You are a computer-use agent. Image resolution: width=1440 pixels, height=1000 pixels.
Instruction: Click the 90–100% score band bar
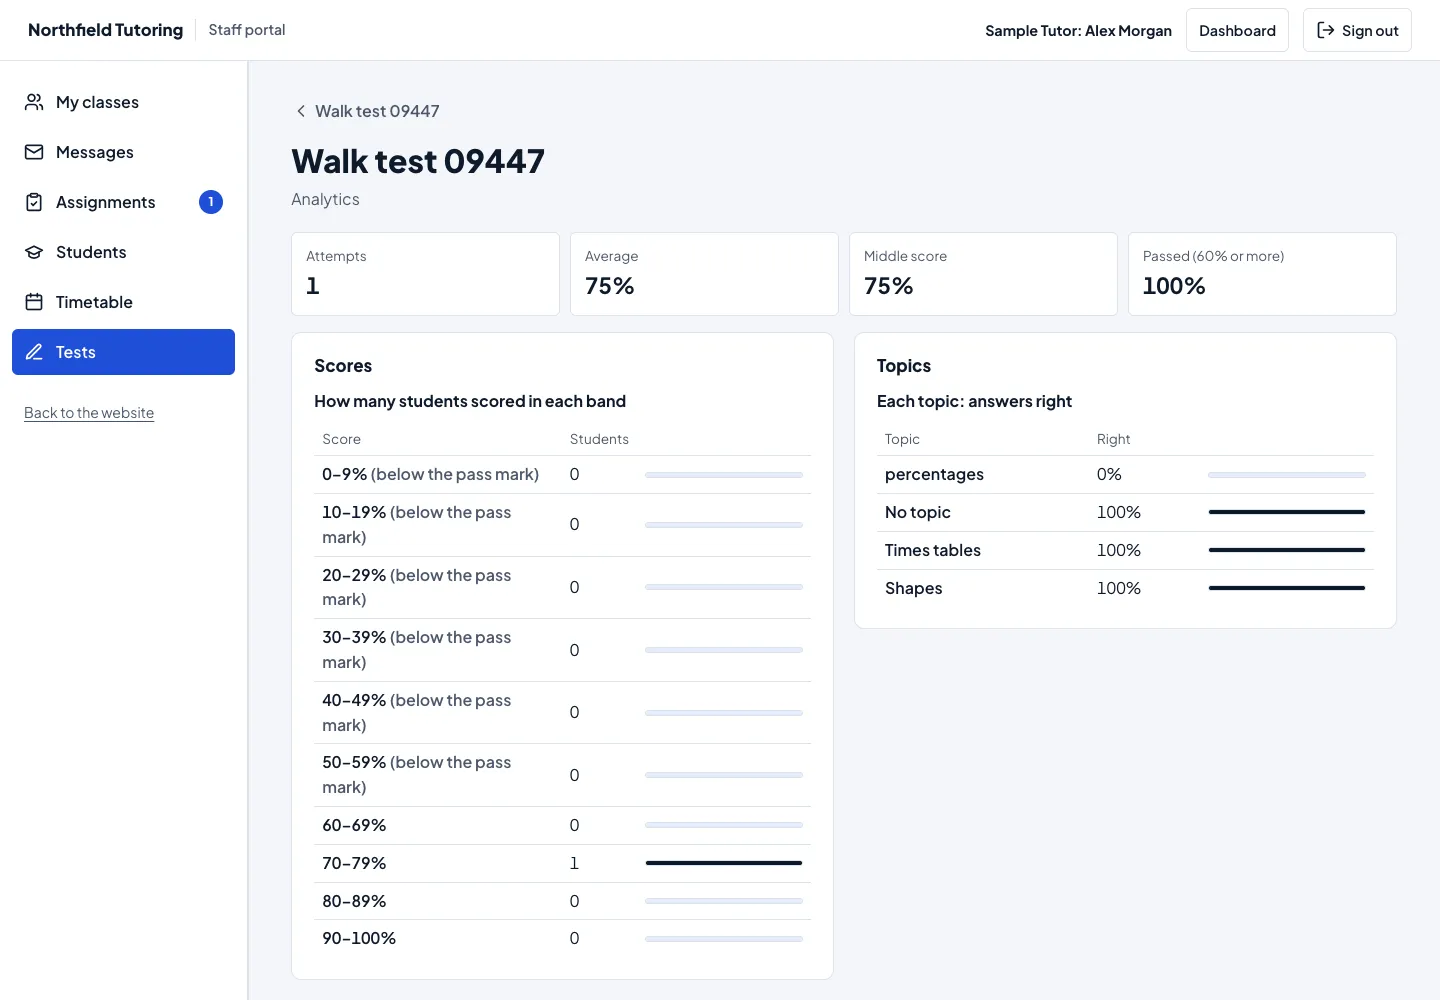pos(724,939)
